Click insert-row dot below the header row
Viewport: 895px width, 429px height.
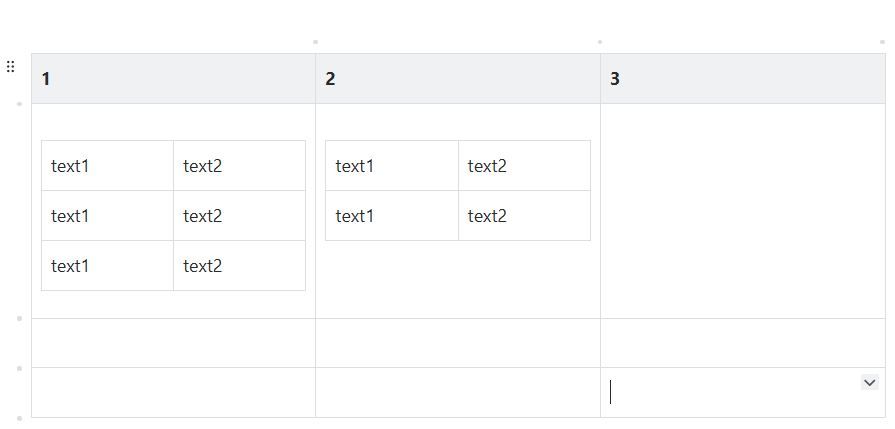(x=20, y=104)
